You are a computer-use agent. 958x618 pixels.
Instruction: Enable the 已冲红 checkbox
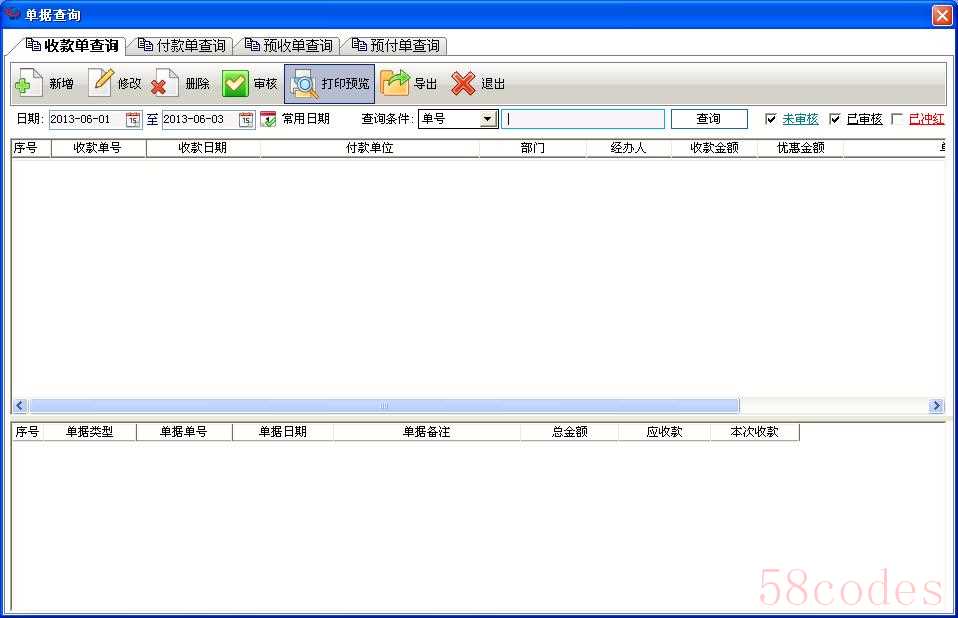(897, 119)
